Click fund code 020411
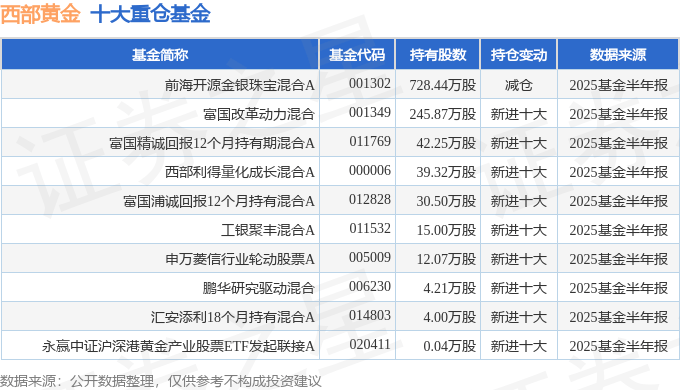 [370, 344]
